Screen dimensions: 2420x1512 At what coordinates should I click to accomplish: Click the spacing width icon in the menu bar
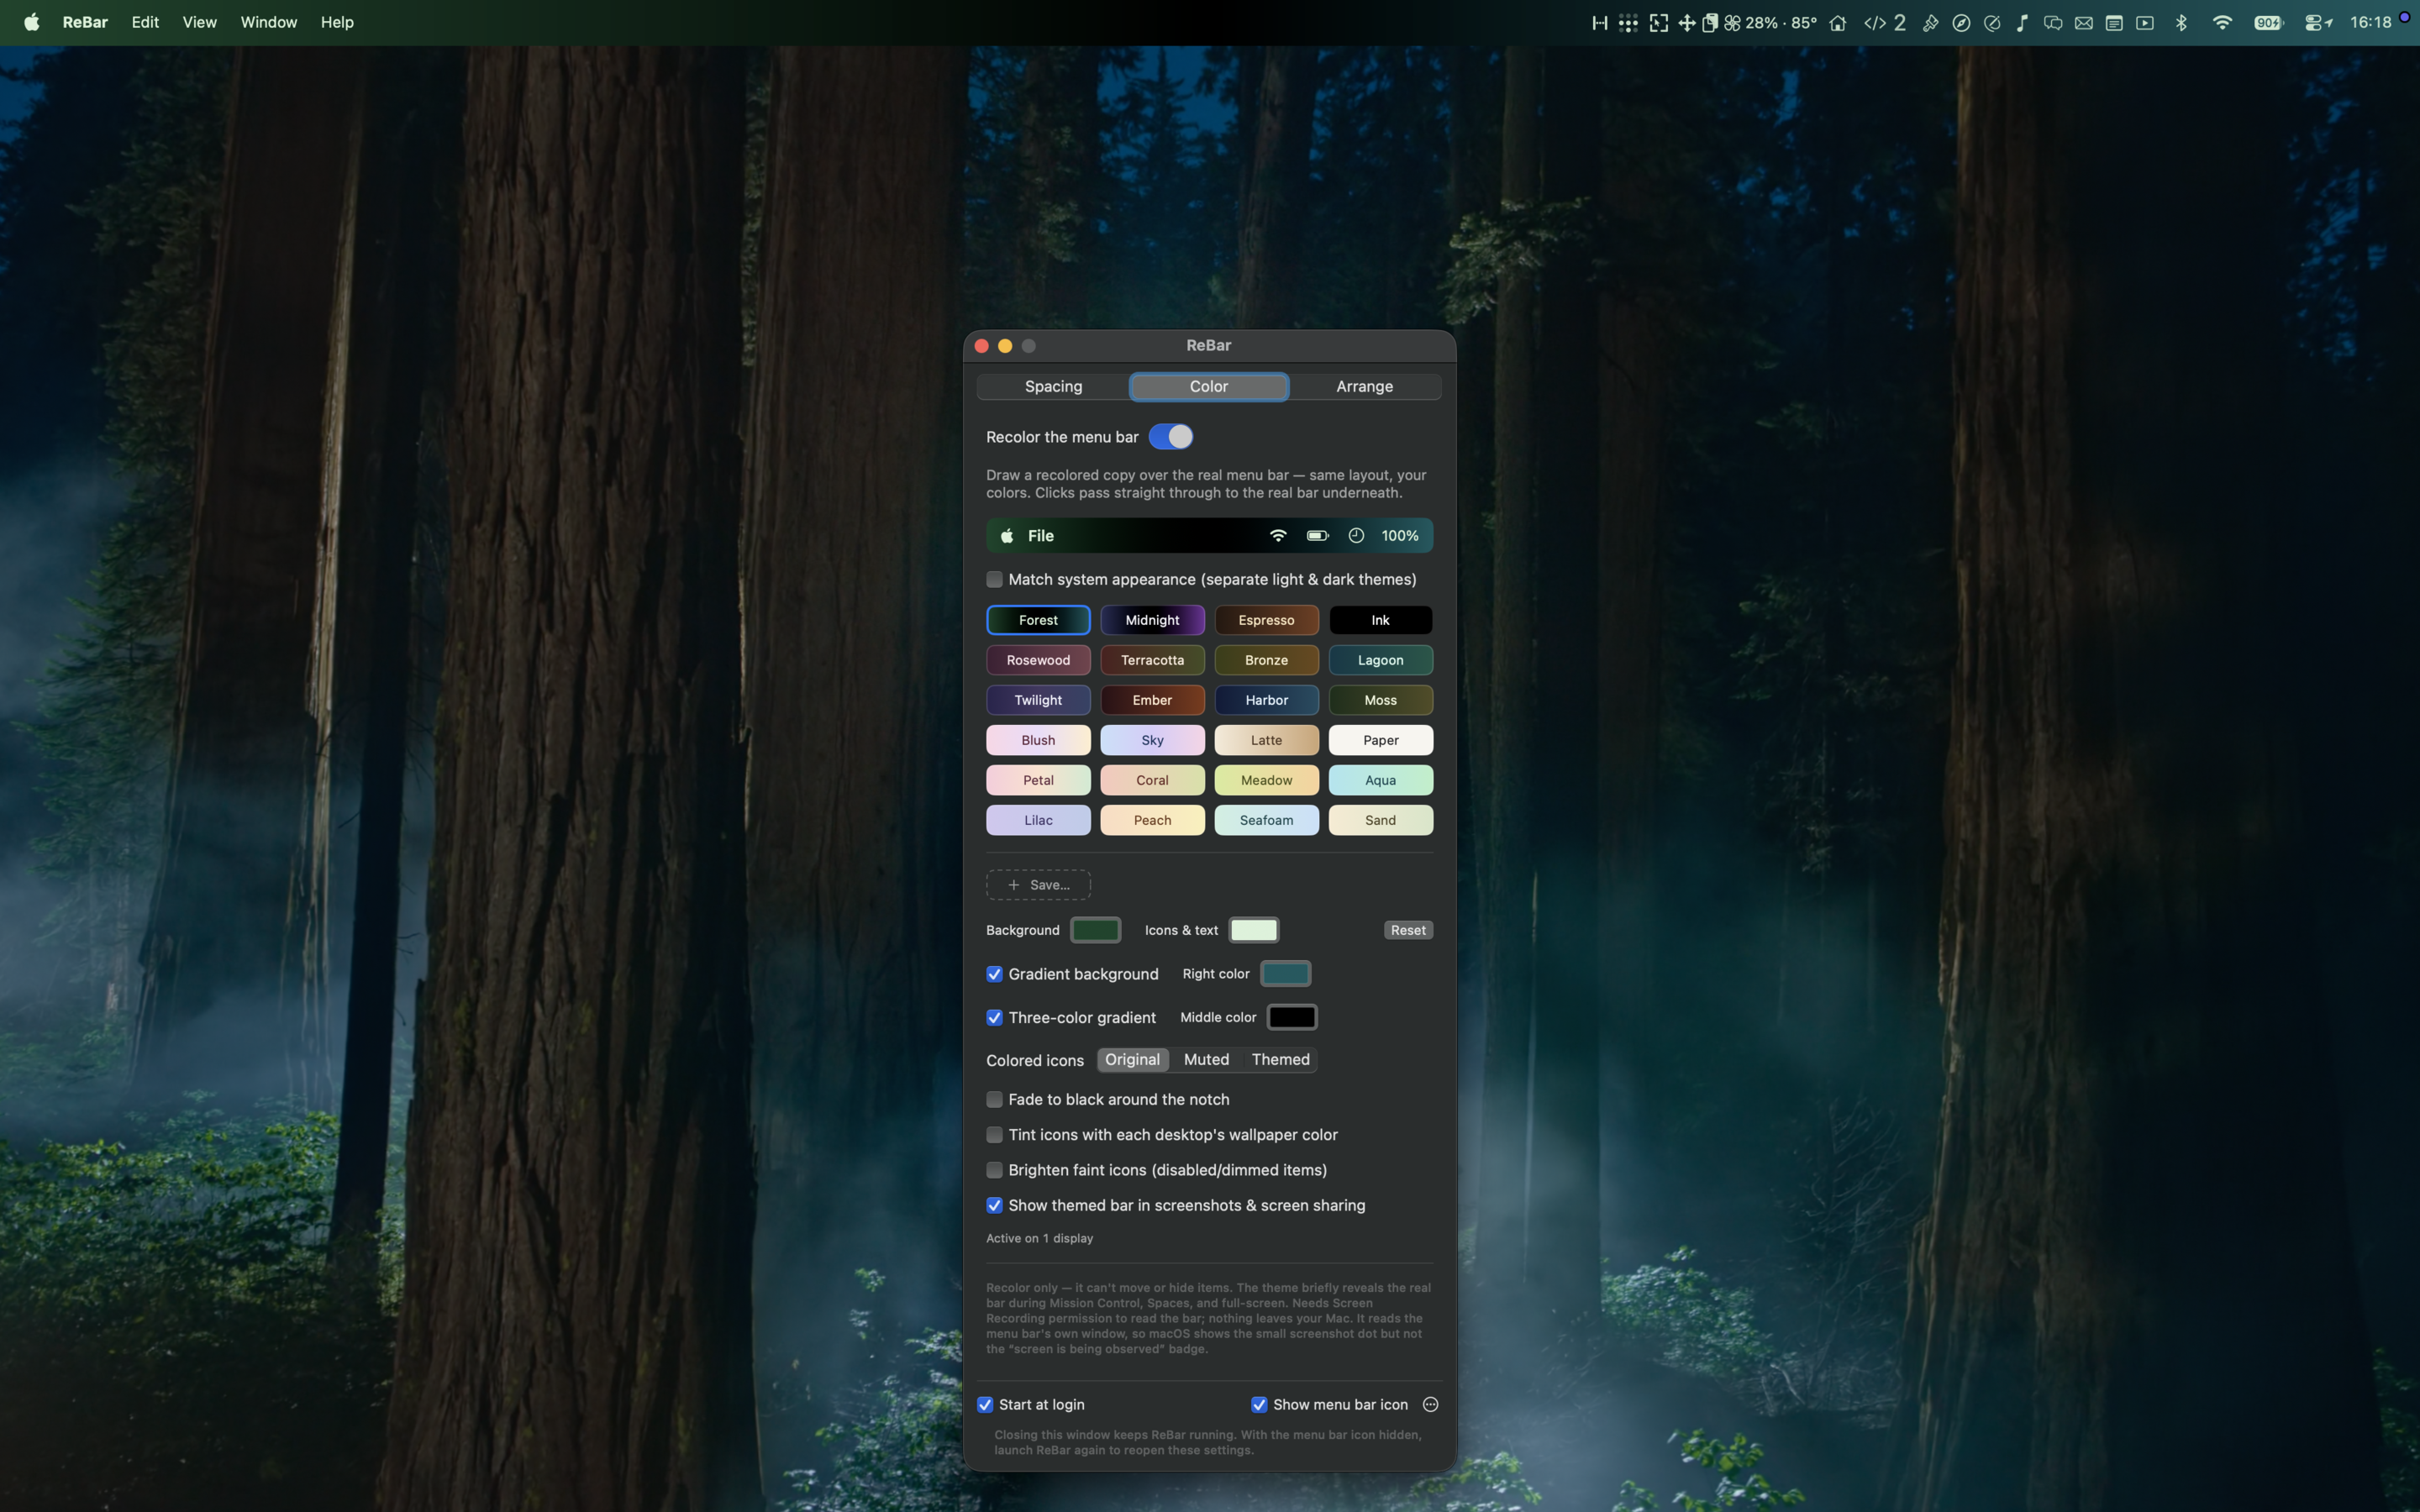pyautogui.click(x=1599, y=23)
